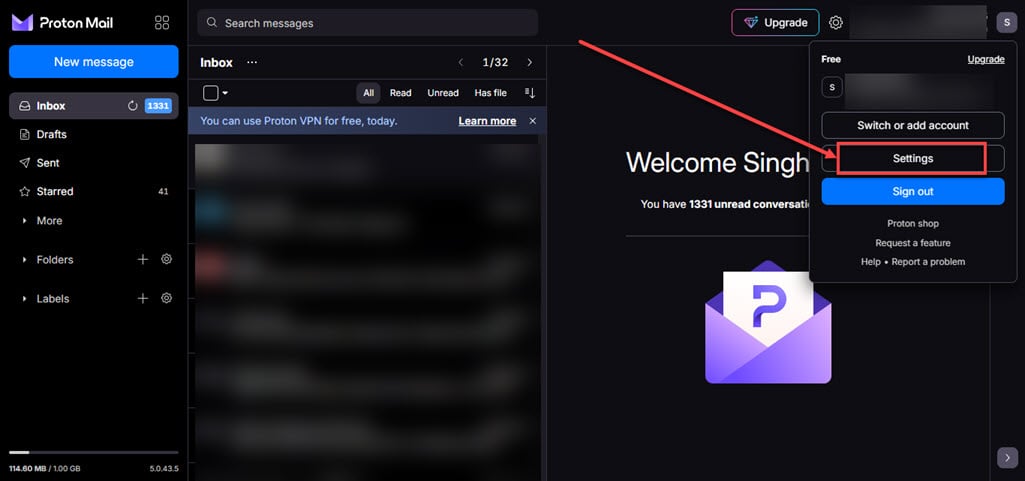Click the Drafts document icon
Image resolution: width=1025 pixels, height=481 pixels.
click(25, 135)
